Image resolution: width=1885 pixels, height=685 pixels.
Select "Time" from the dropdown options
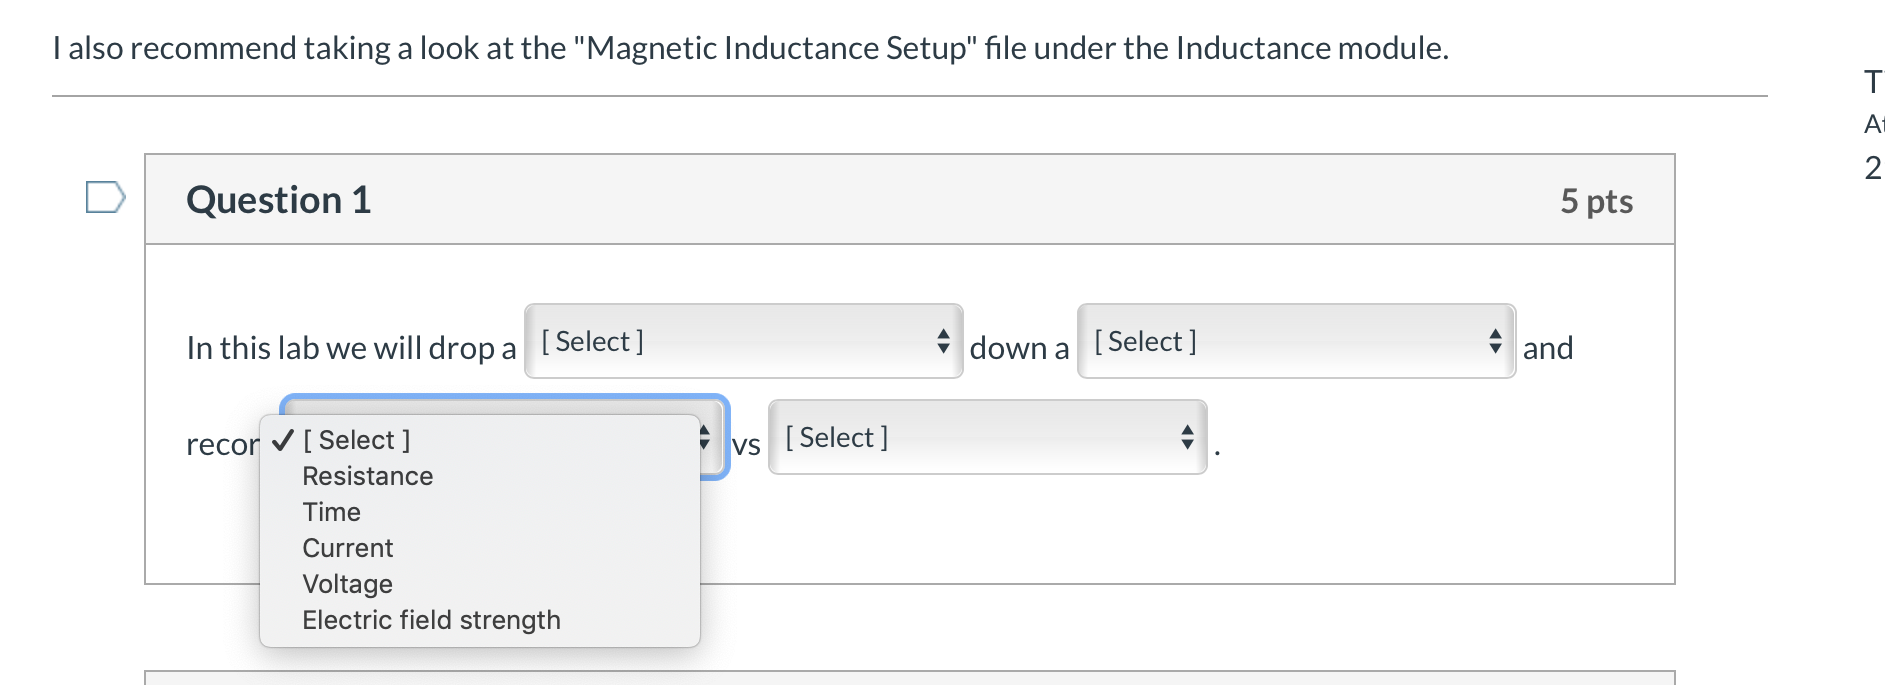[331, 512]
